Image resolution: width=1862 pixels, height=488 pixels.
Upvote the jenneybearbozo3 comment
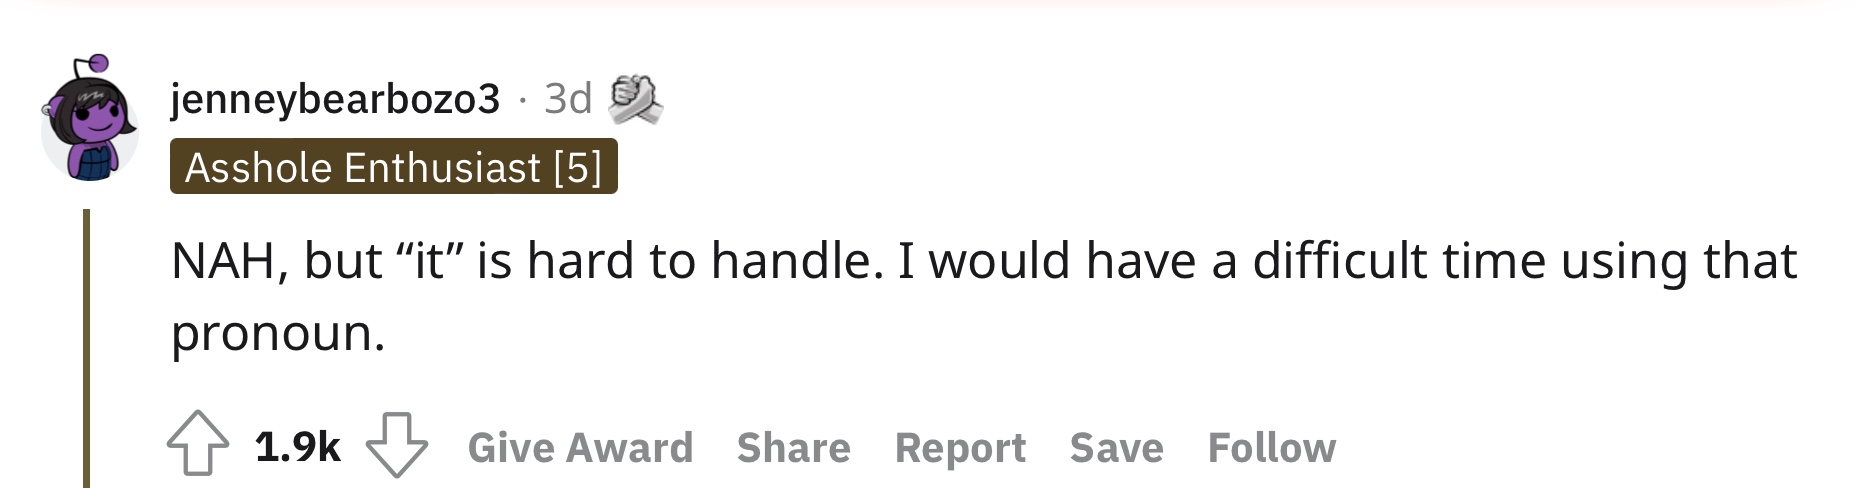point(197,444)
